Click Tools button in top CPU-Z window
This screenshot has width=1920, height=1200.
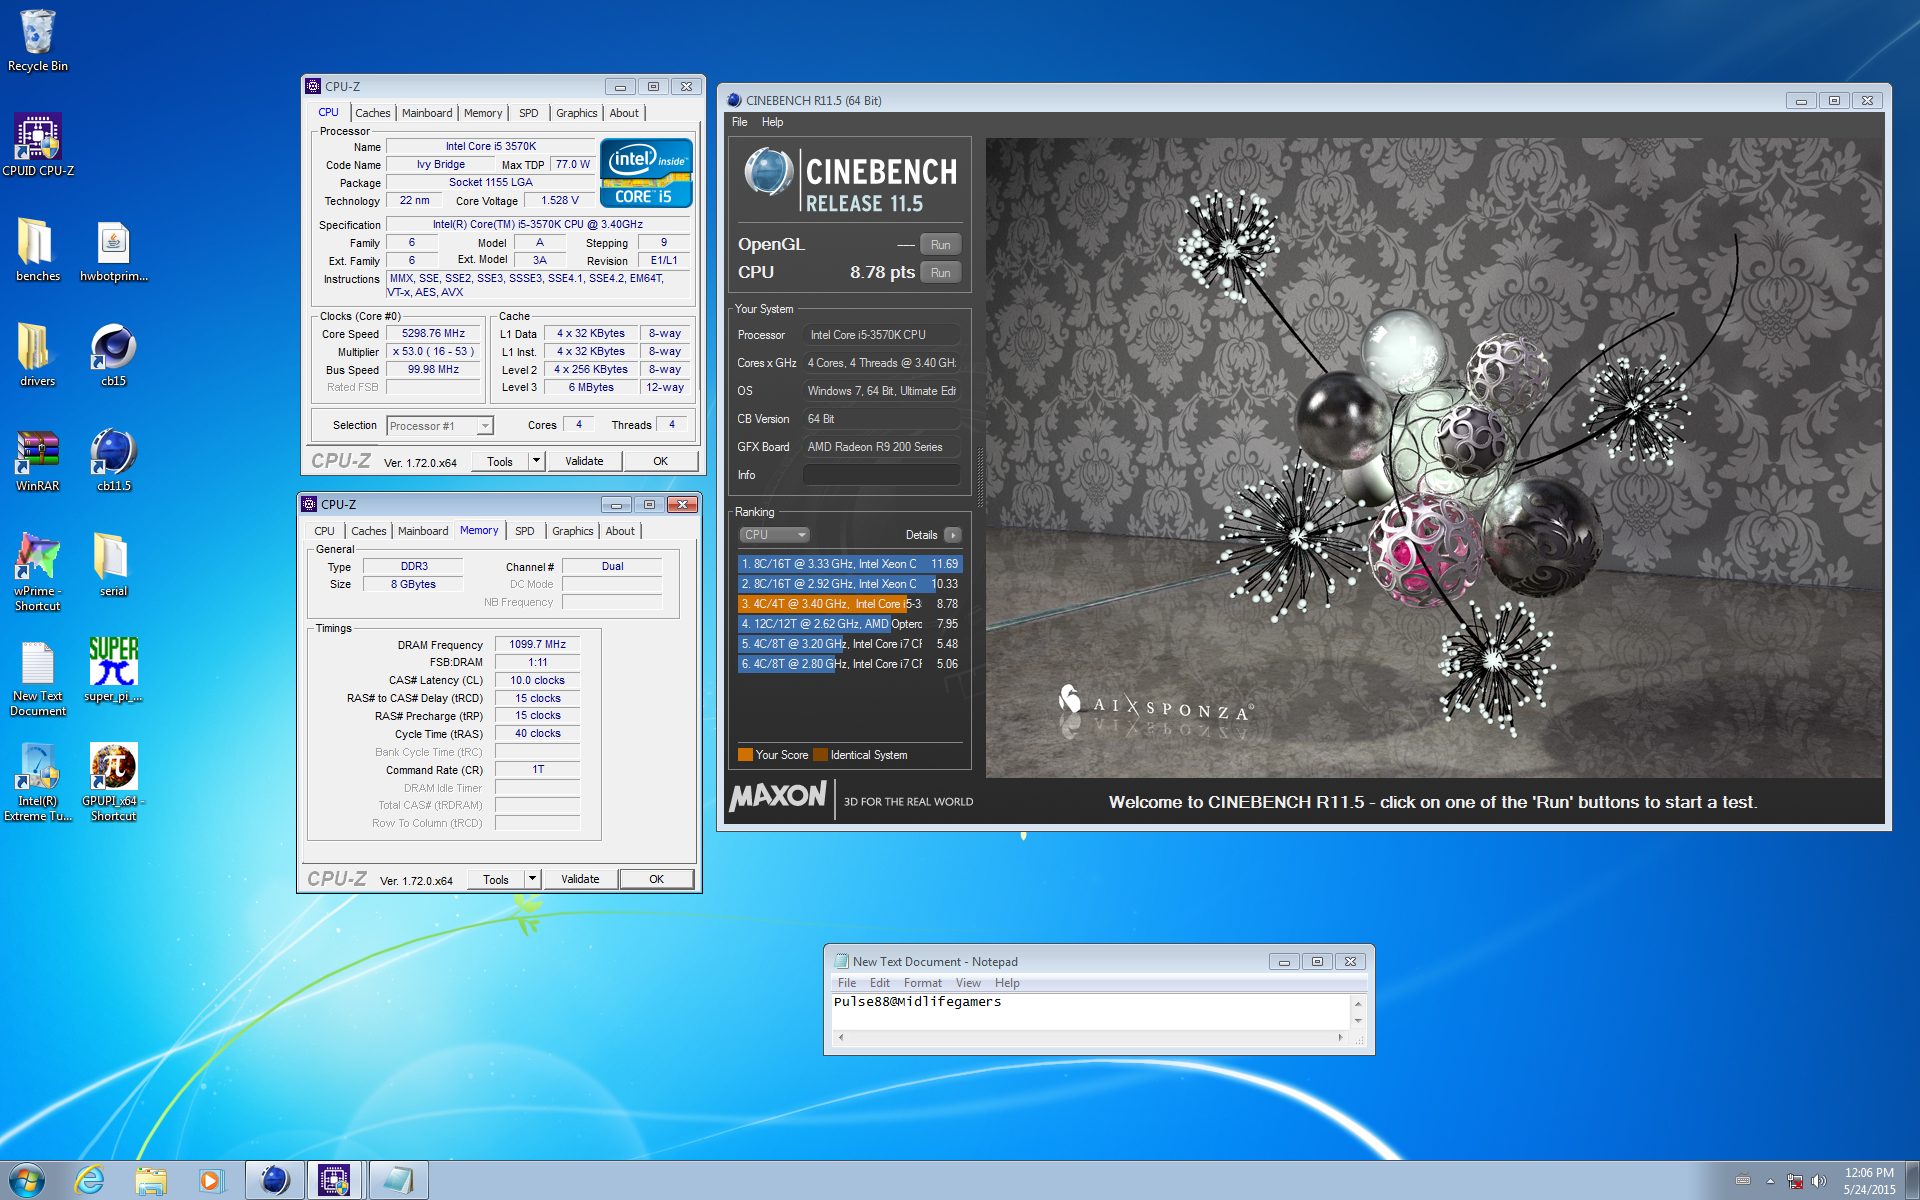click(500, 461)
